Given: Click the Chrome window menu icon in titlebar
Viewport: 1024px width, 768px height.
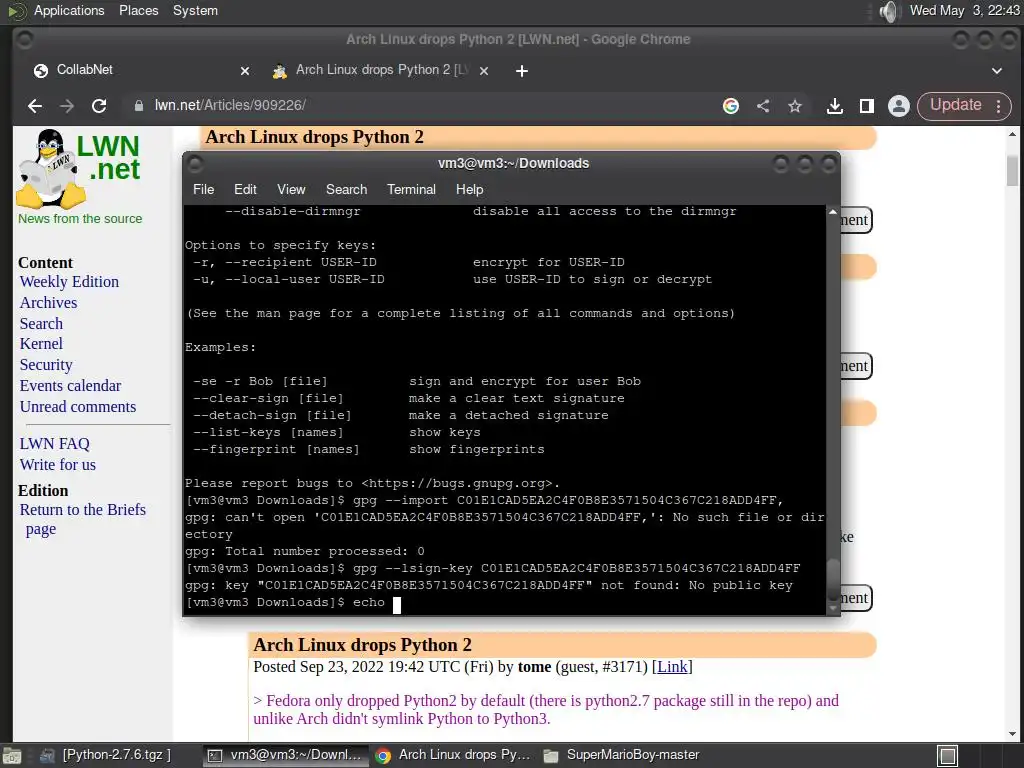Looking at the screenshot, I should pos(24,40).
